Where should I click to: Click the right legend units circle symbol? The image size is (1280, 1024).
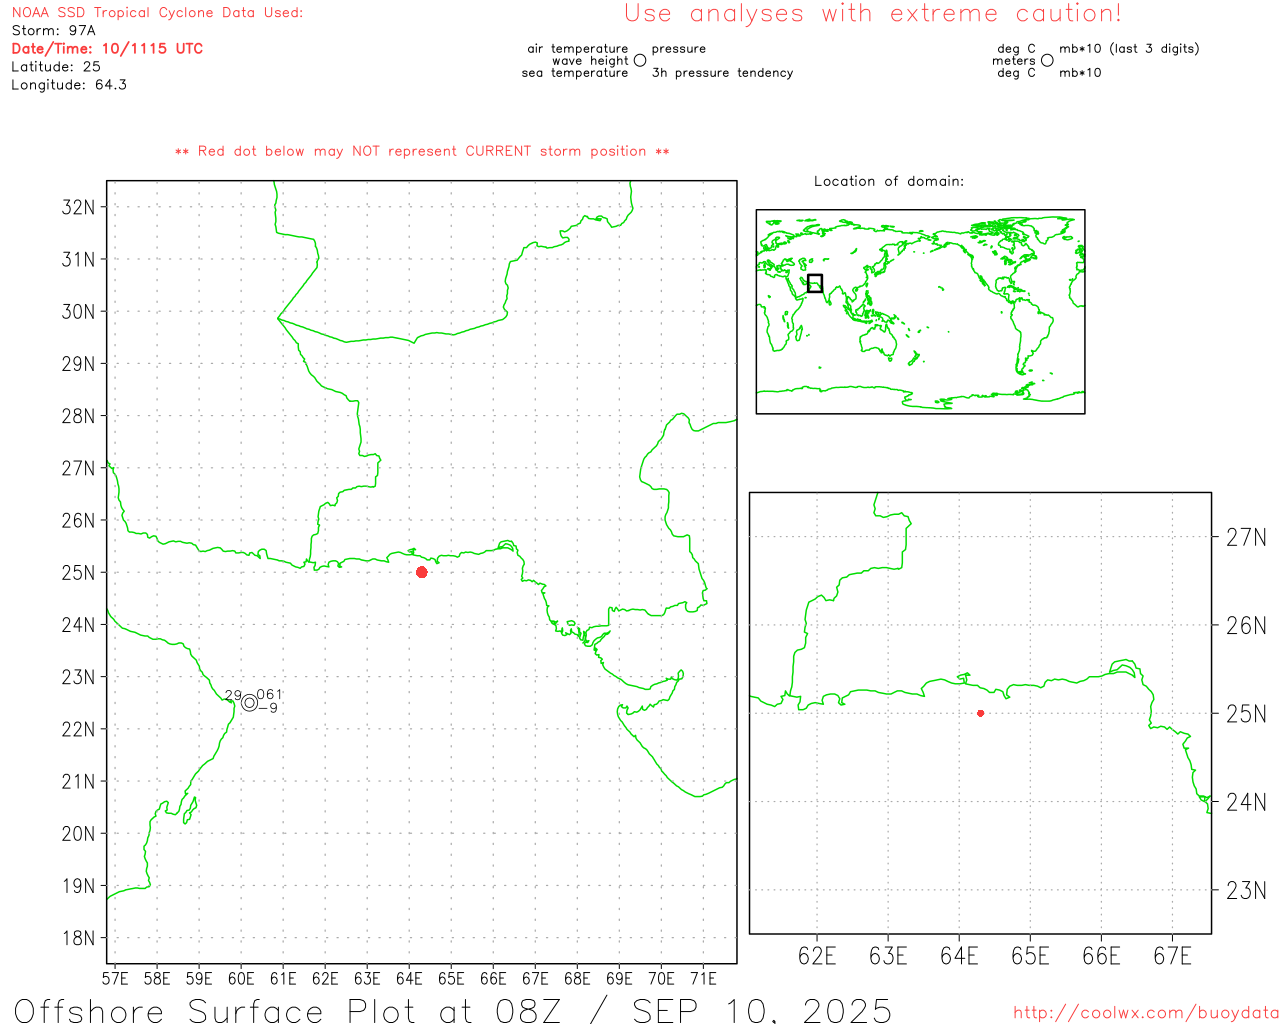click(1047, 60)
